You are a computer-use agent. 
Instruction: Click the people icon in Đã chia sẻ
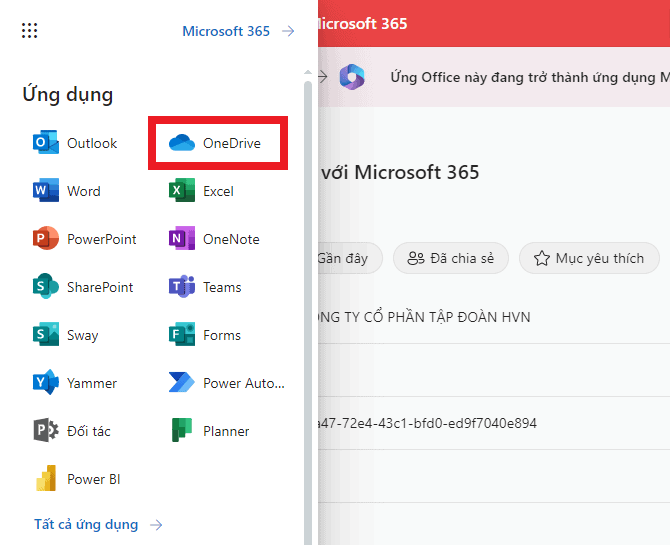pyautogui.click(x=415, y=258)
